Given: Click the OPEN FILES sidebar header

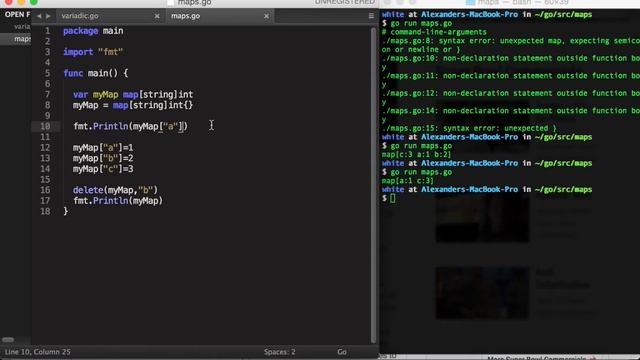Looking at the screenshot, I should point(17,15).
